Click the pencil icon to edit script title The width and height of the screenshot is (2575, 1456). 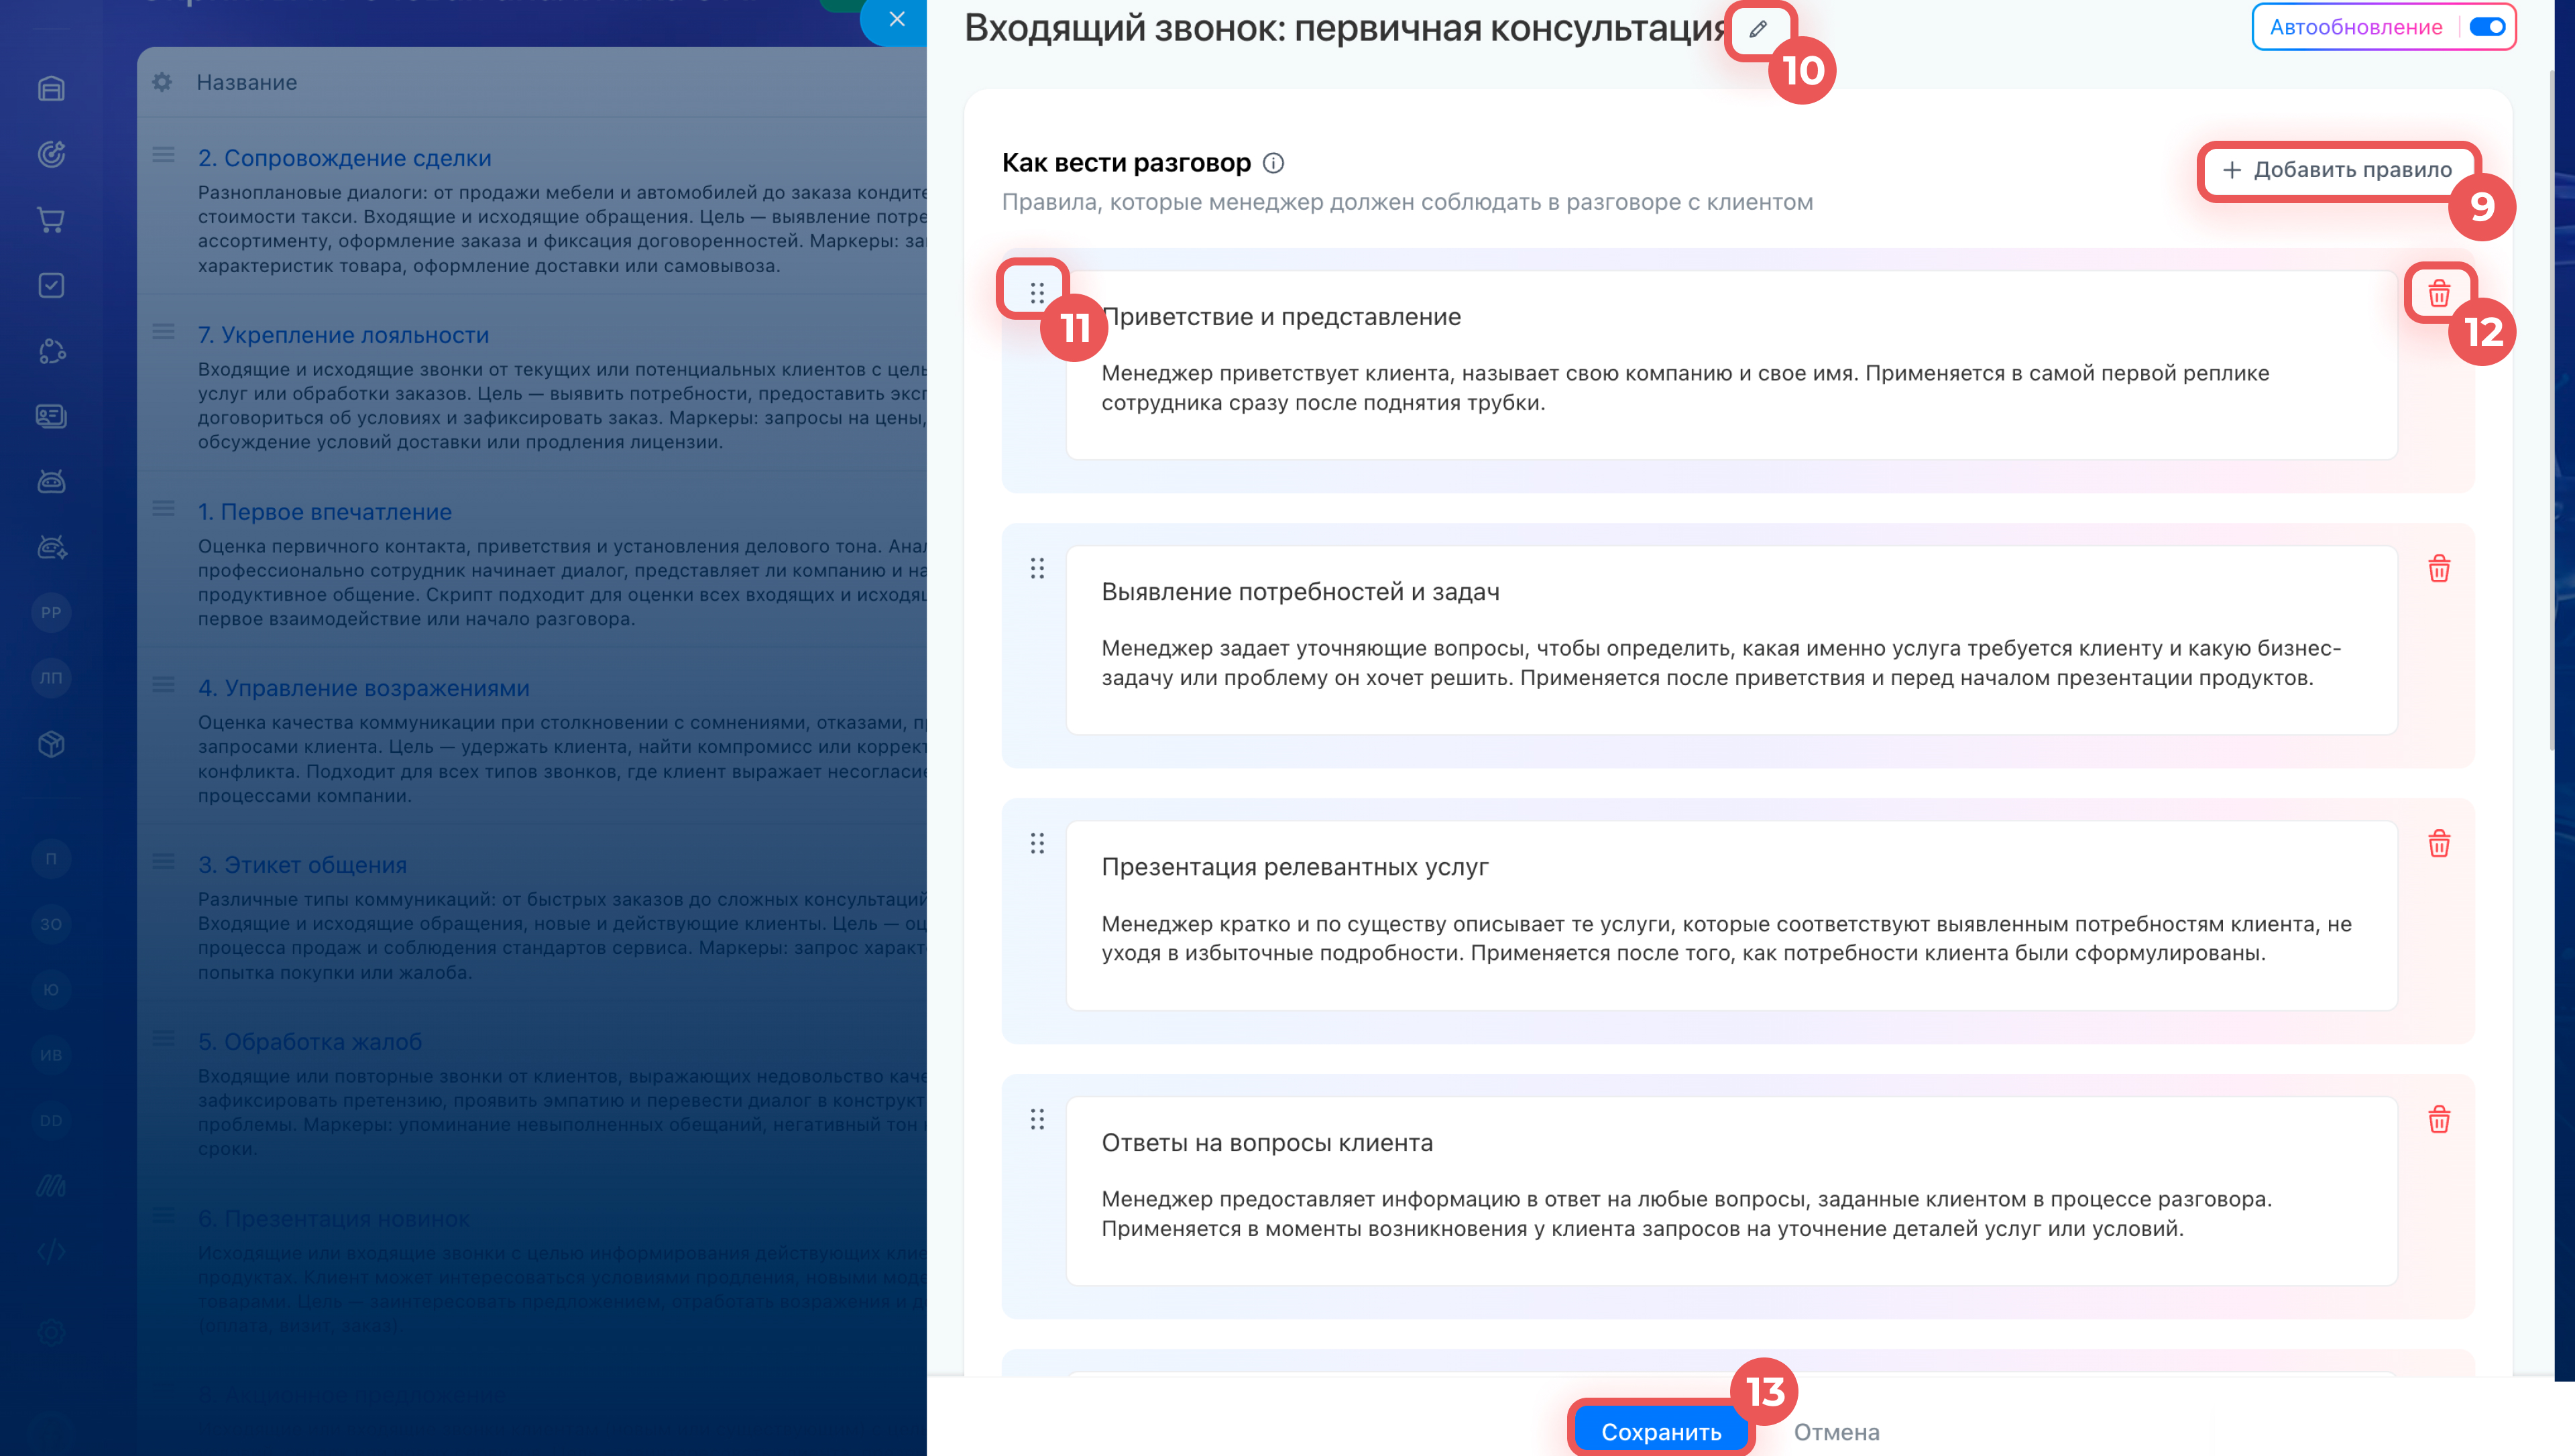[1758, 29]
